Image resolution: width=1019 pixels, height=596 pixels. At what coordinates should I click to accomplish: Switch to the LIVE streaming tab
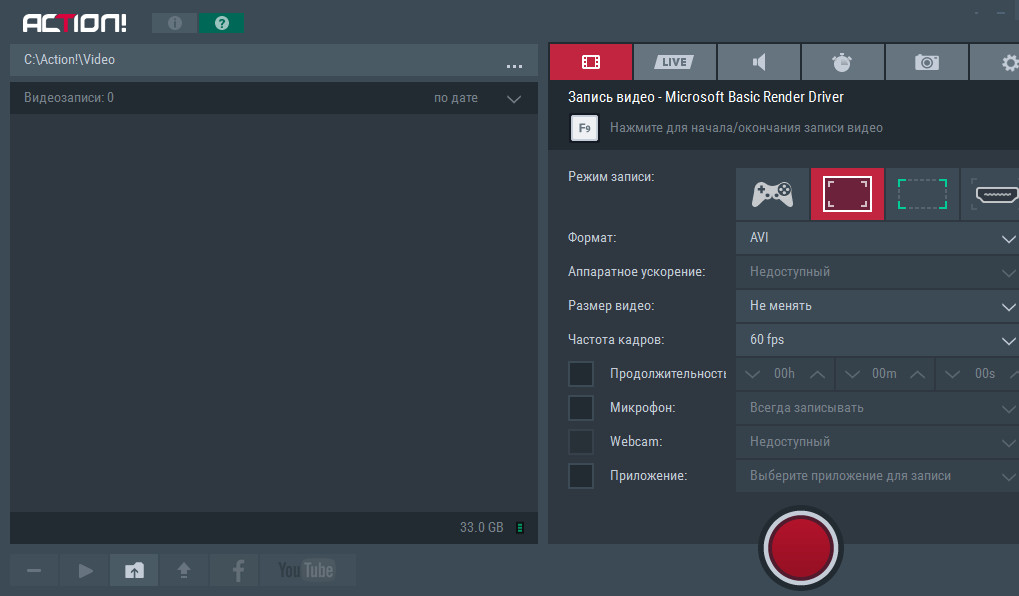coord(674,62)
